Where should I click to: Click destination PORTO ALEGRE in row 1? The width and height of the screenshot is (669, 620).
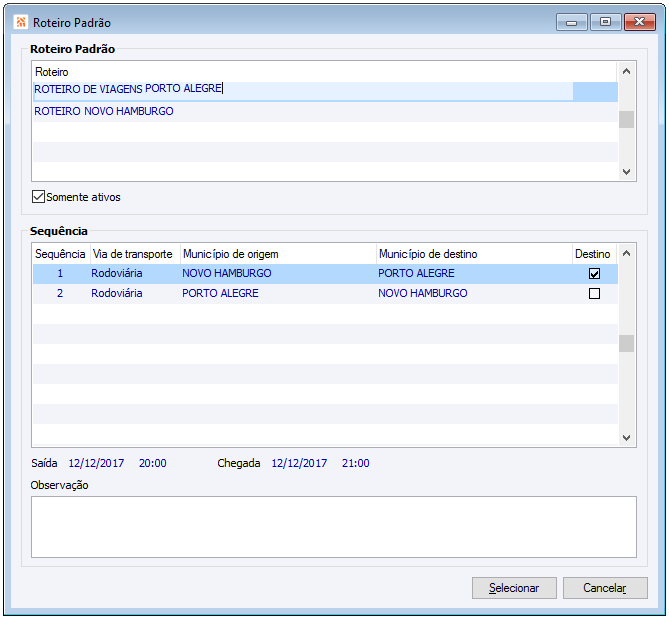(416, 274)
